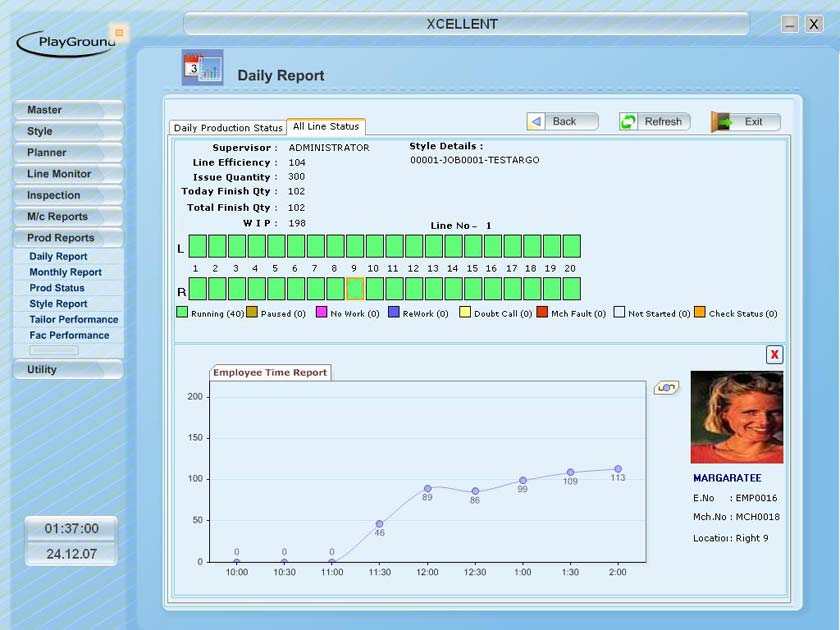Click the Exit button
Viewport: 840px width, 630px height.
click(745, 121)
